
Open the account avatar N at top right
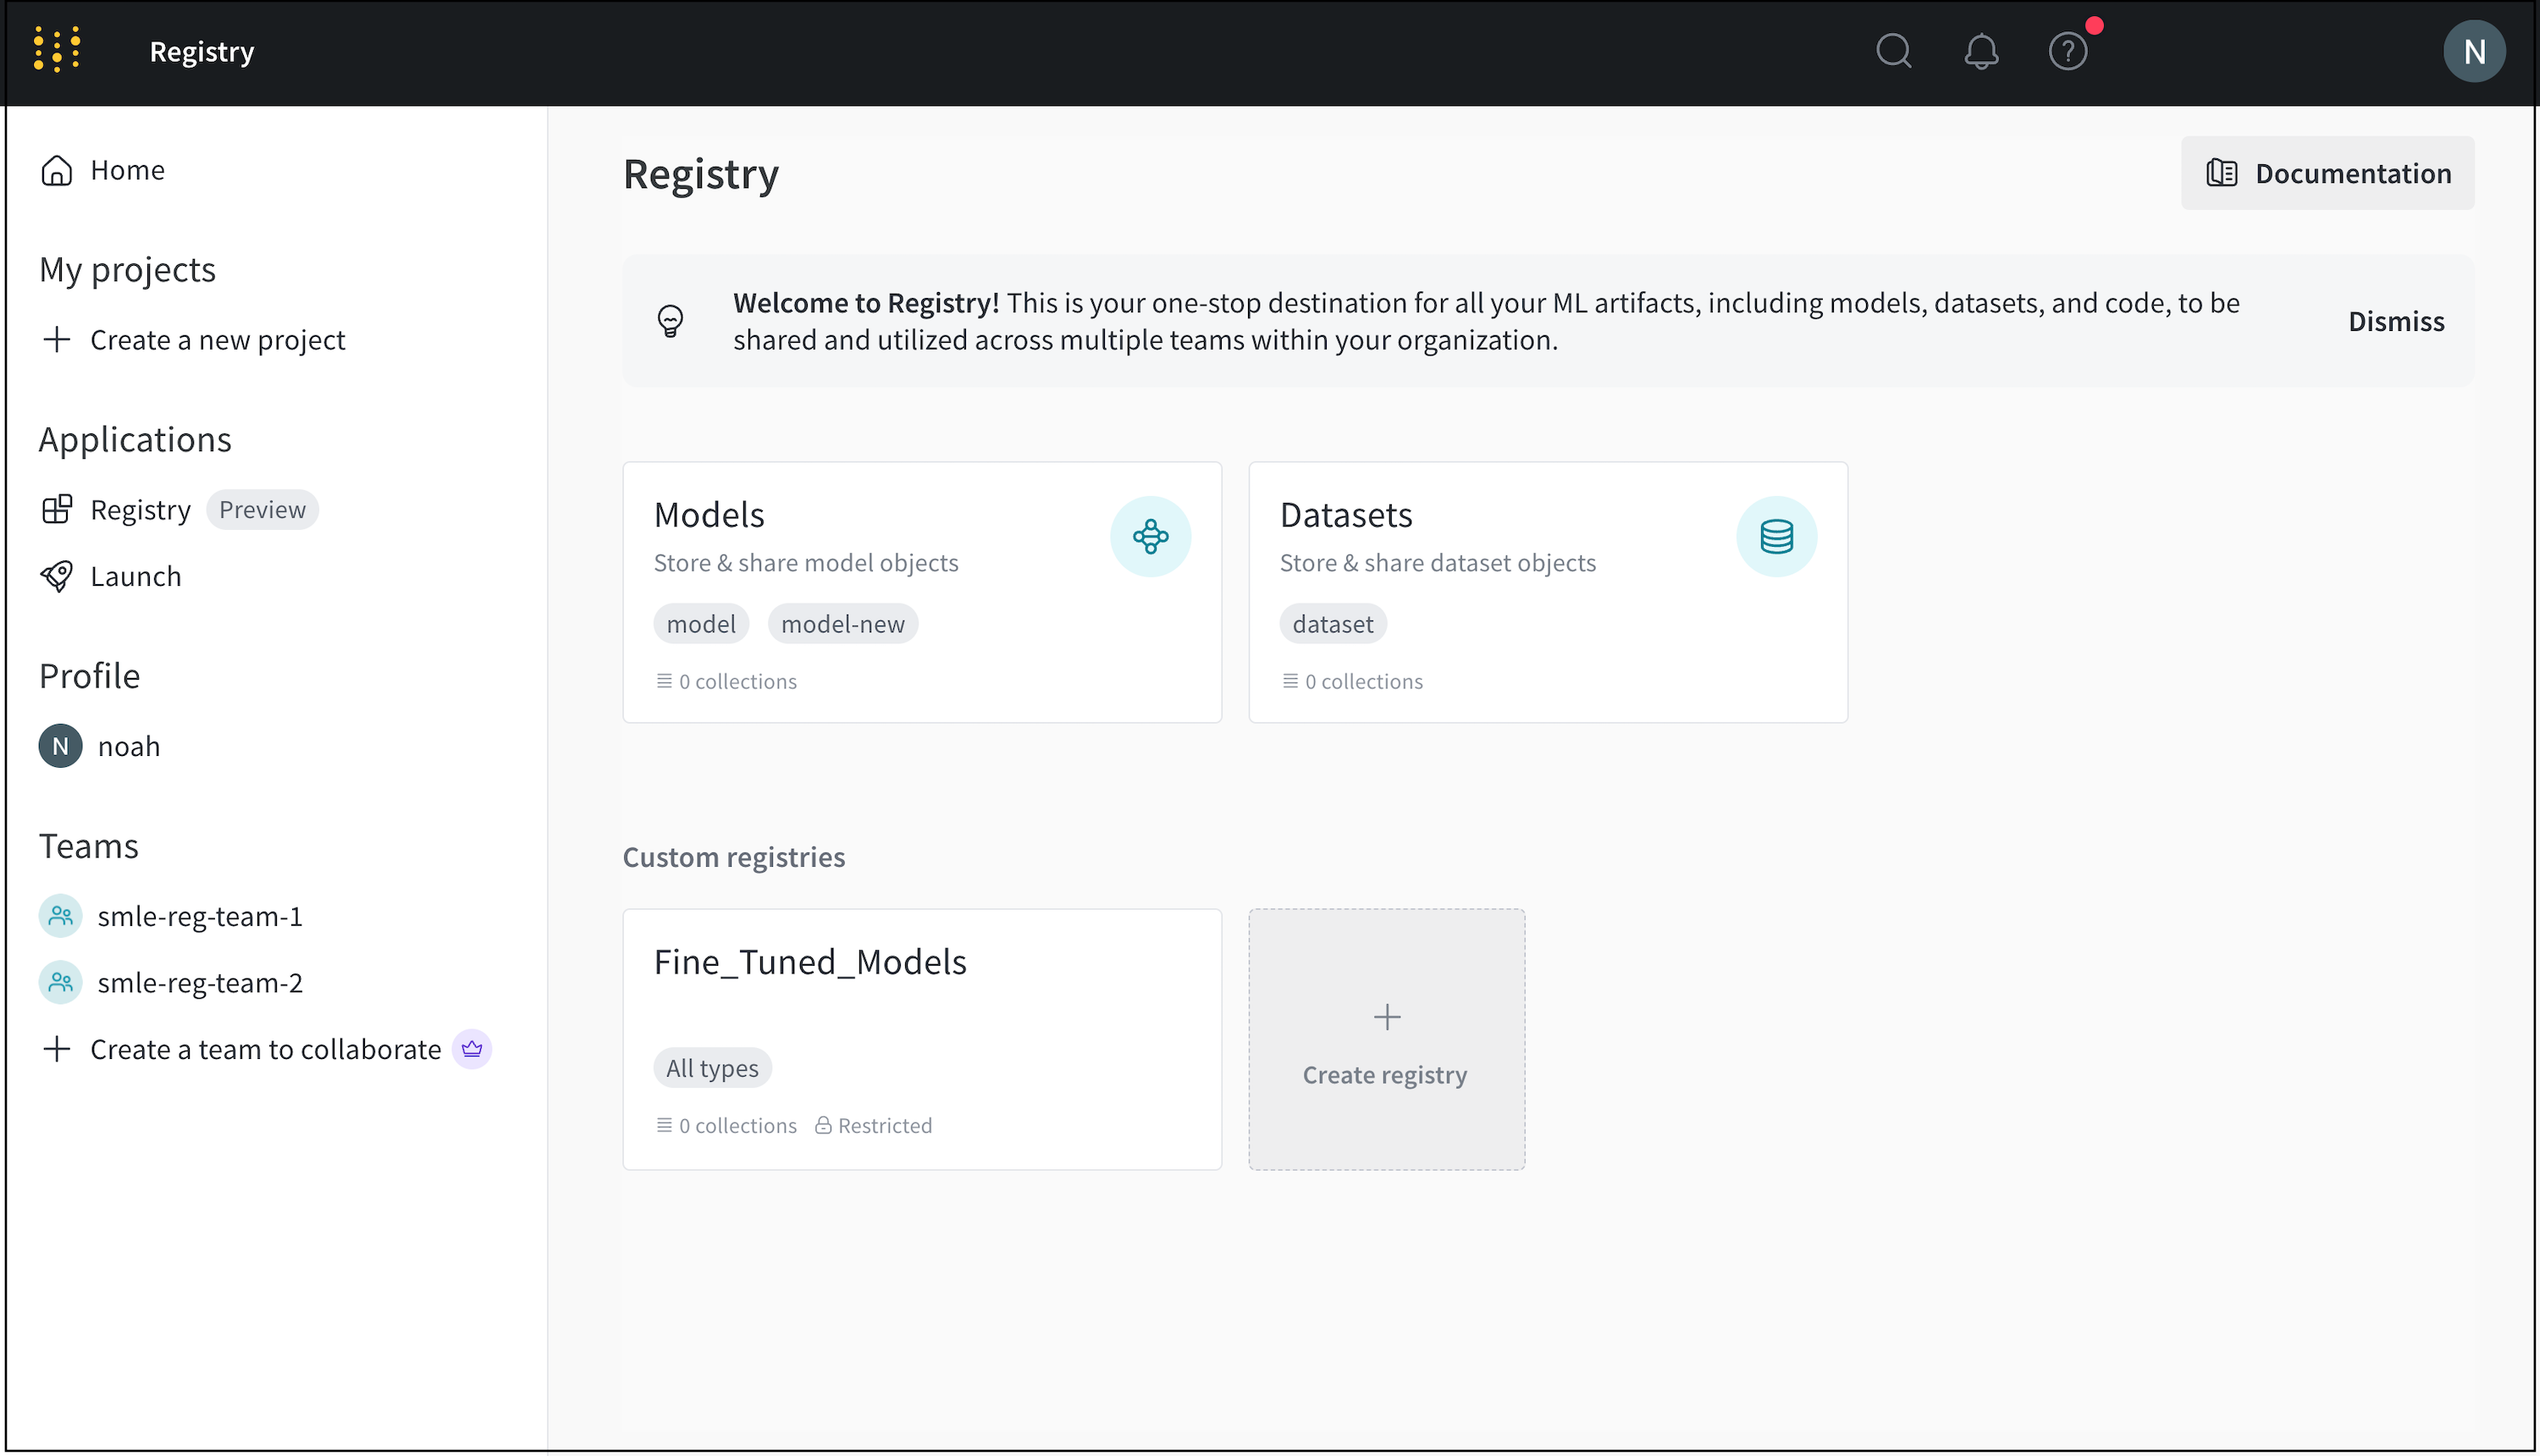2474,50
